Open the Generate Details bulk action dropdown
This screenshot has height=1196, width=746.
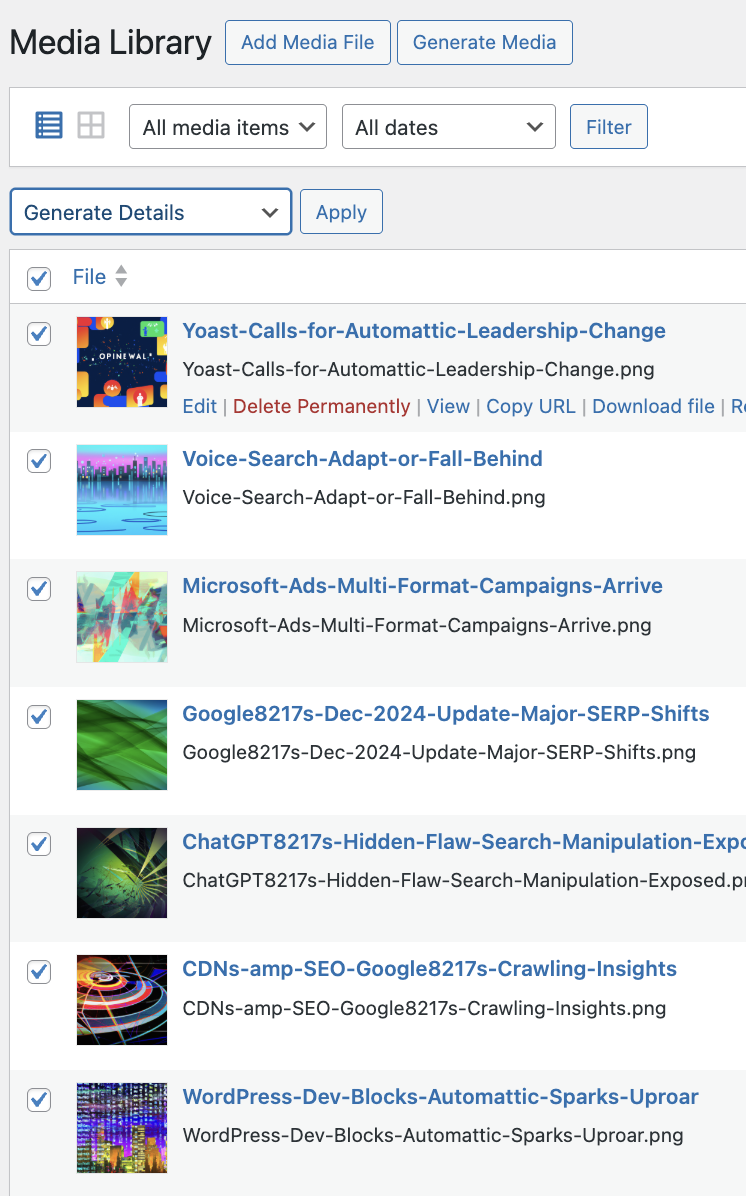pos(151,212)
